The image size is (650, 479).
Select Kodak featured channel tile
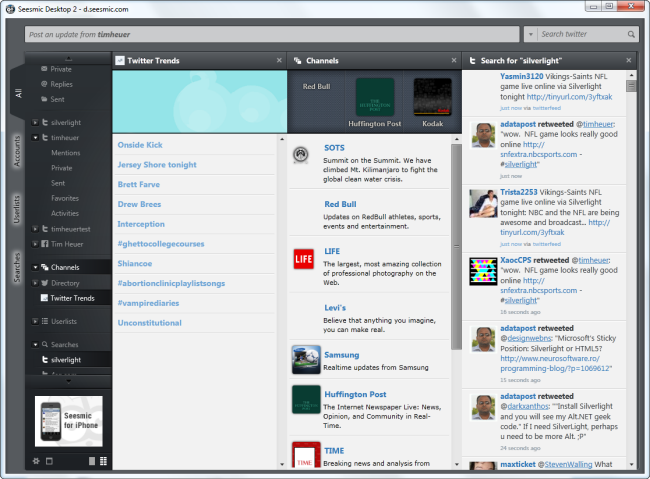(432, 102)
